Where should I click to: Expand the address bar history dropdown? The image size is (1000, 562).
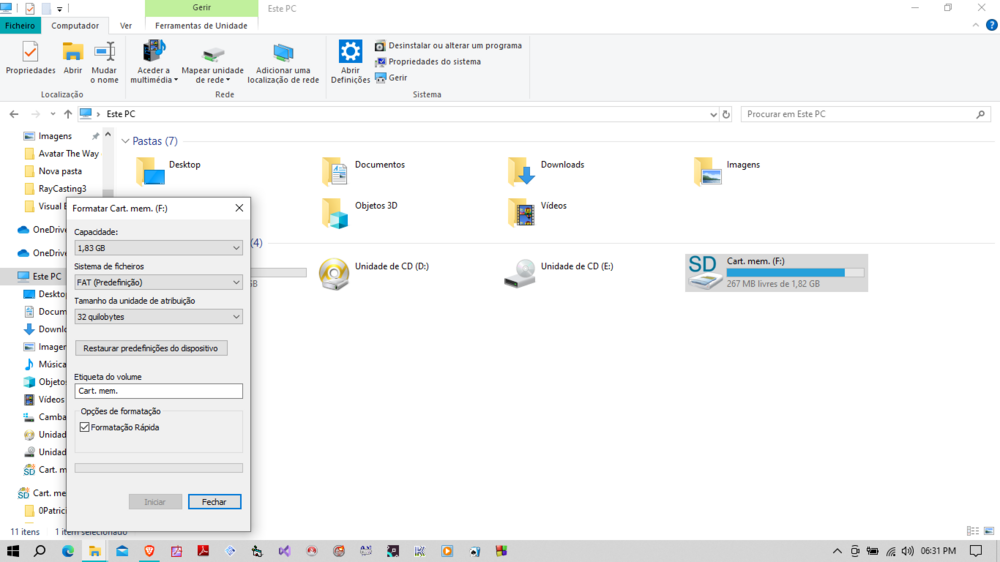[x=713, y=114]
